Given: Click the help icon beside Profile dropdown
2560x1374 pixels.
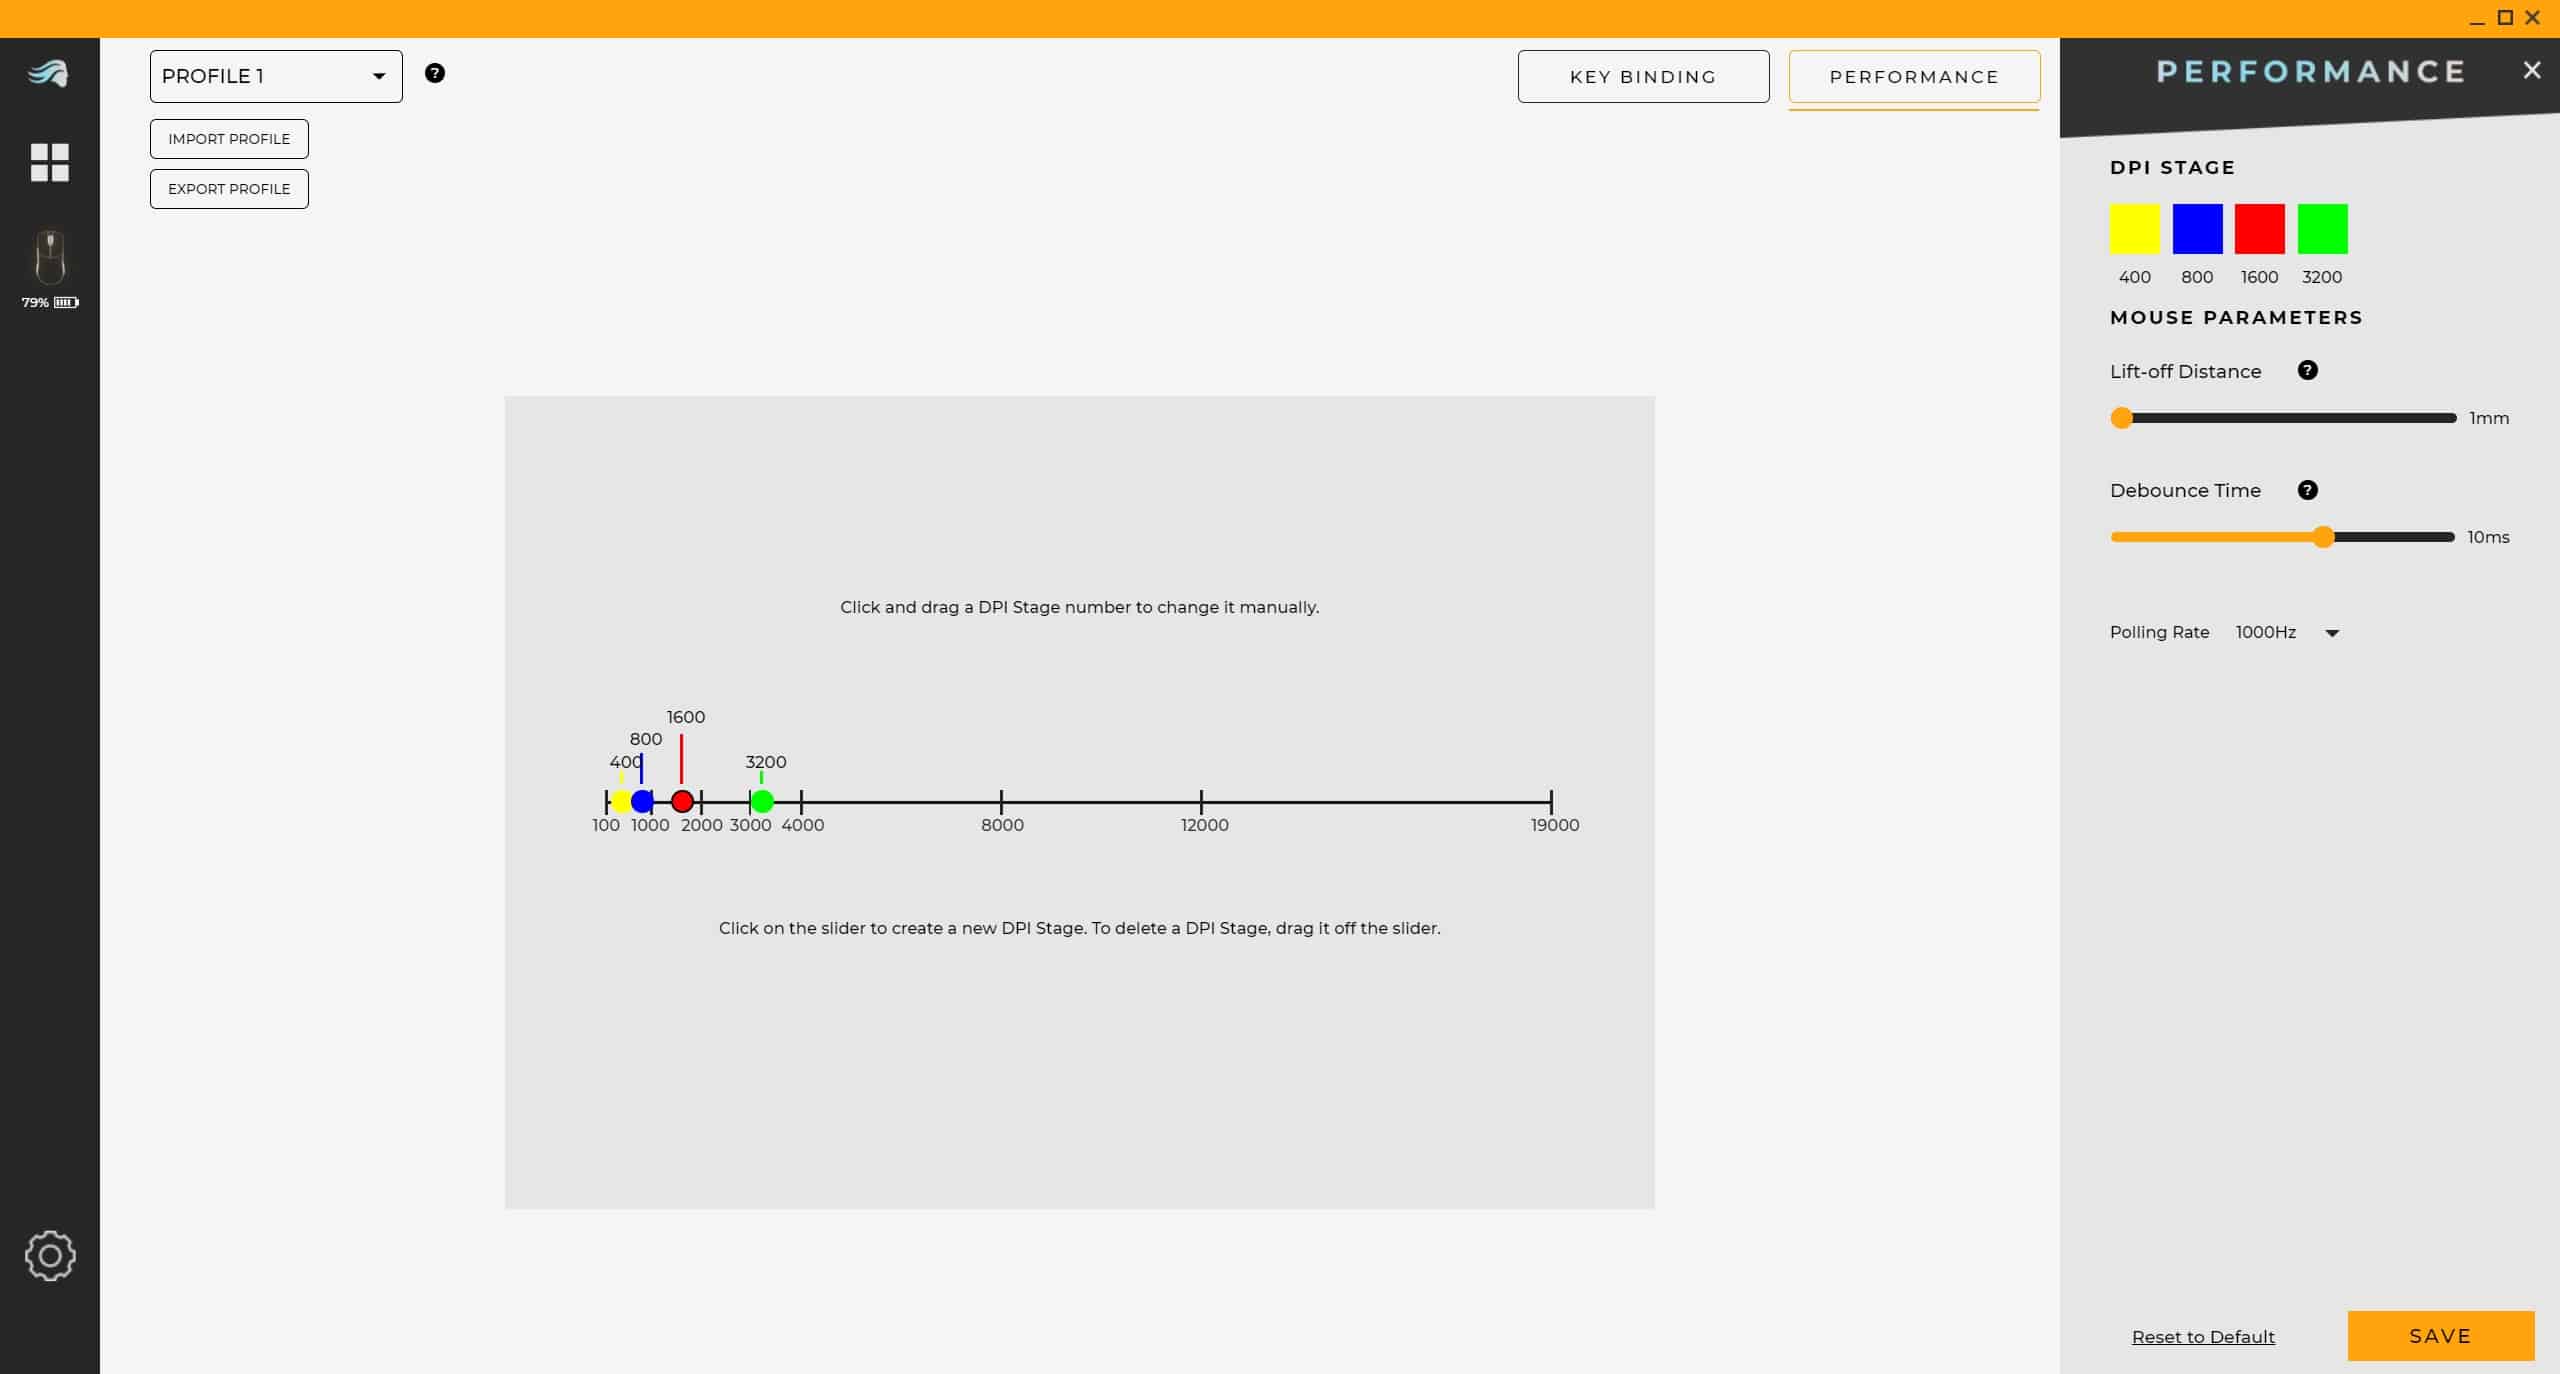Looking at the screenshot, I should (x=434, y=73).
